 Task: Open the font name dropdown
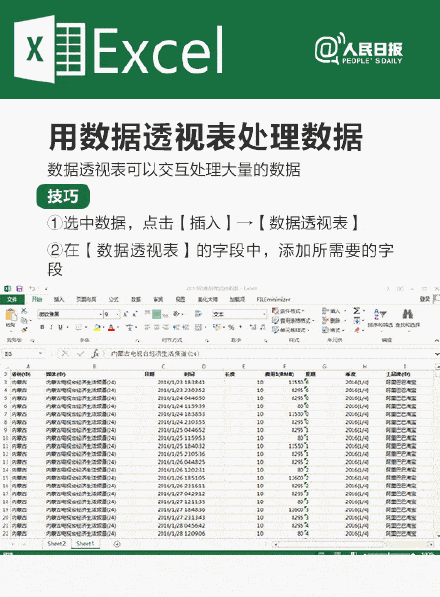click(x=101, y=314)
